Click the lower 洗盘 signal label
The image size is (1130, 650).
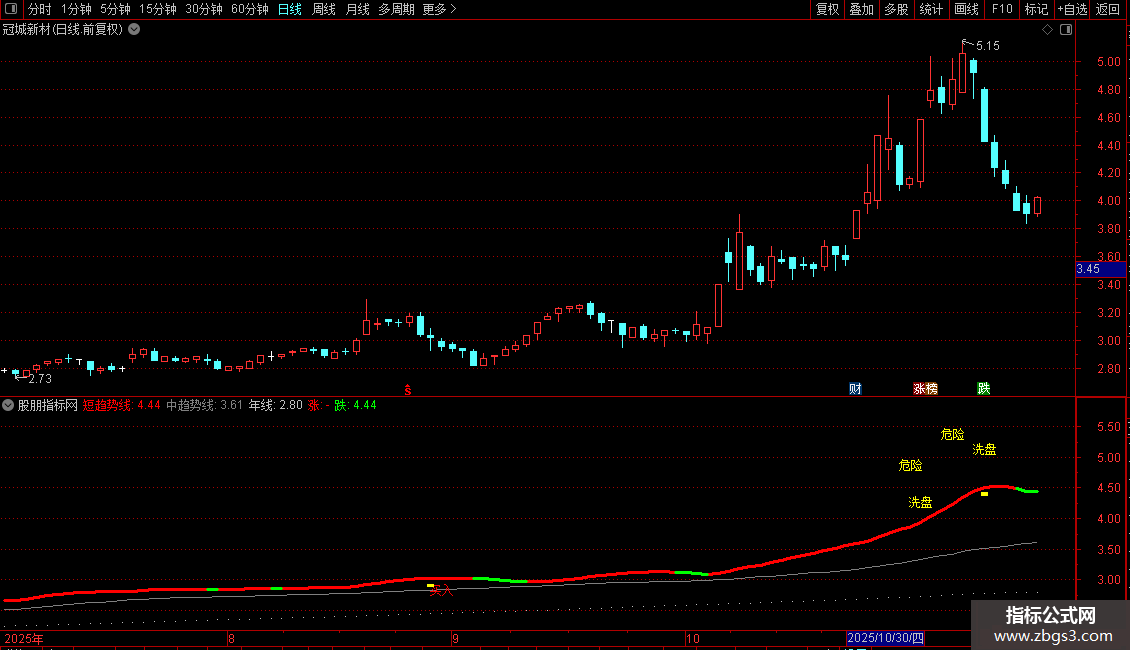(920, 502)
